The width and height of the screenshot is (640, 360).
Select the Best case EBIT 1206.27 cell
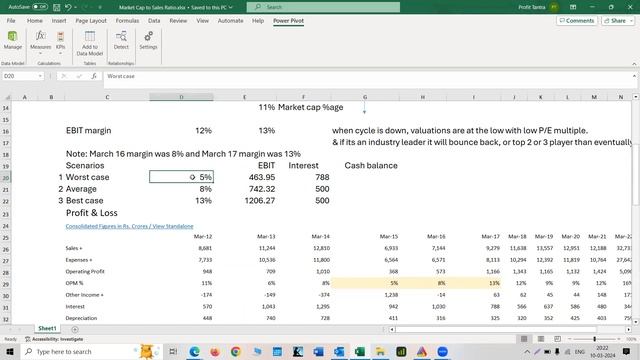pyautogui.click(x=245, y=200)
